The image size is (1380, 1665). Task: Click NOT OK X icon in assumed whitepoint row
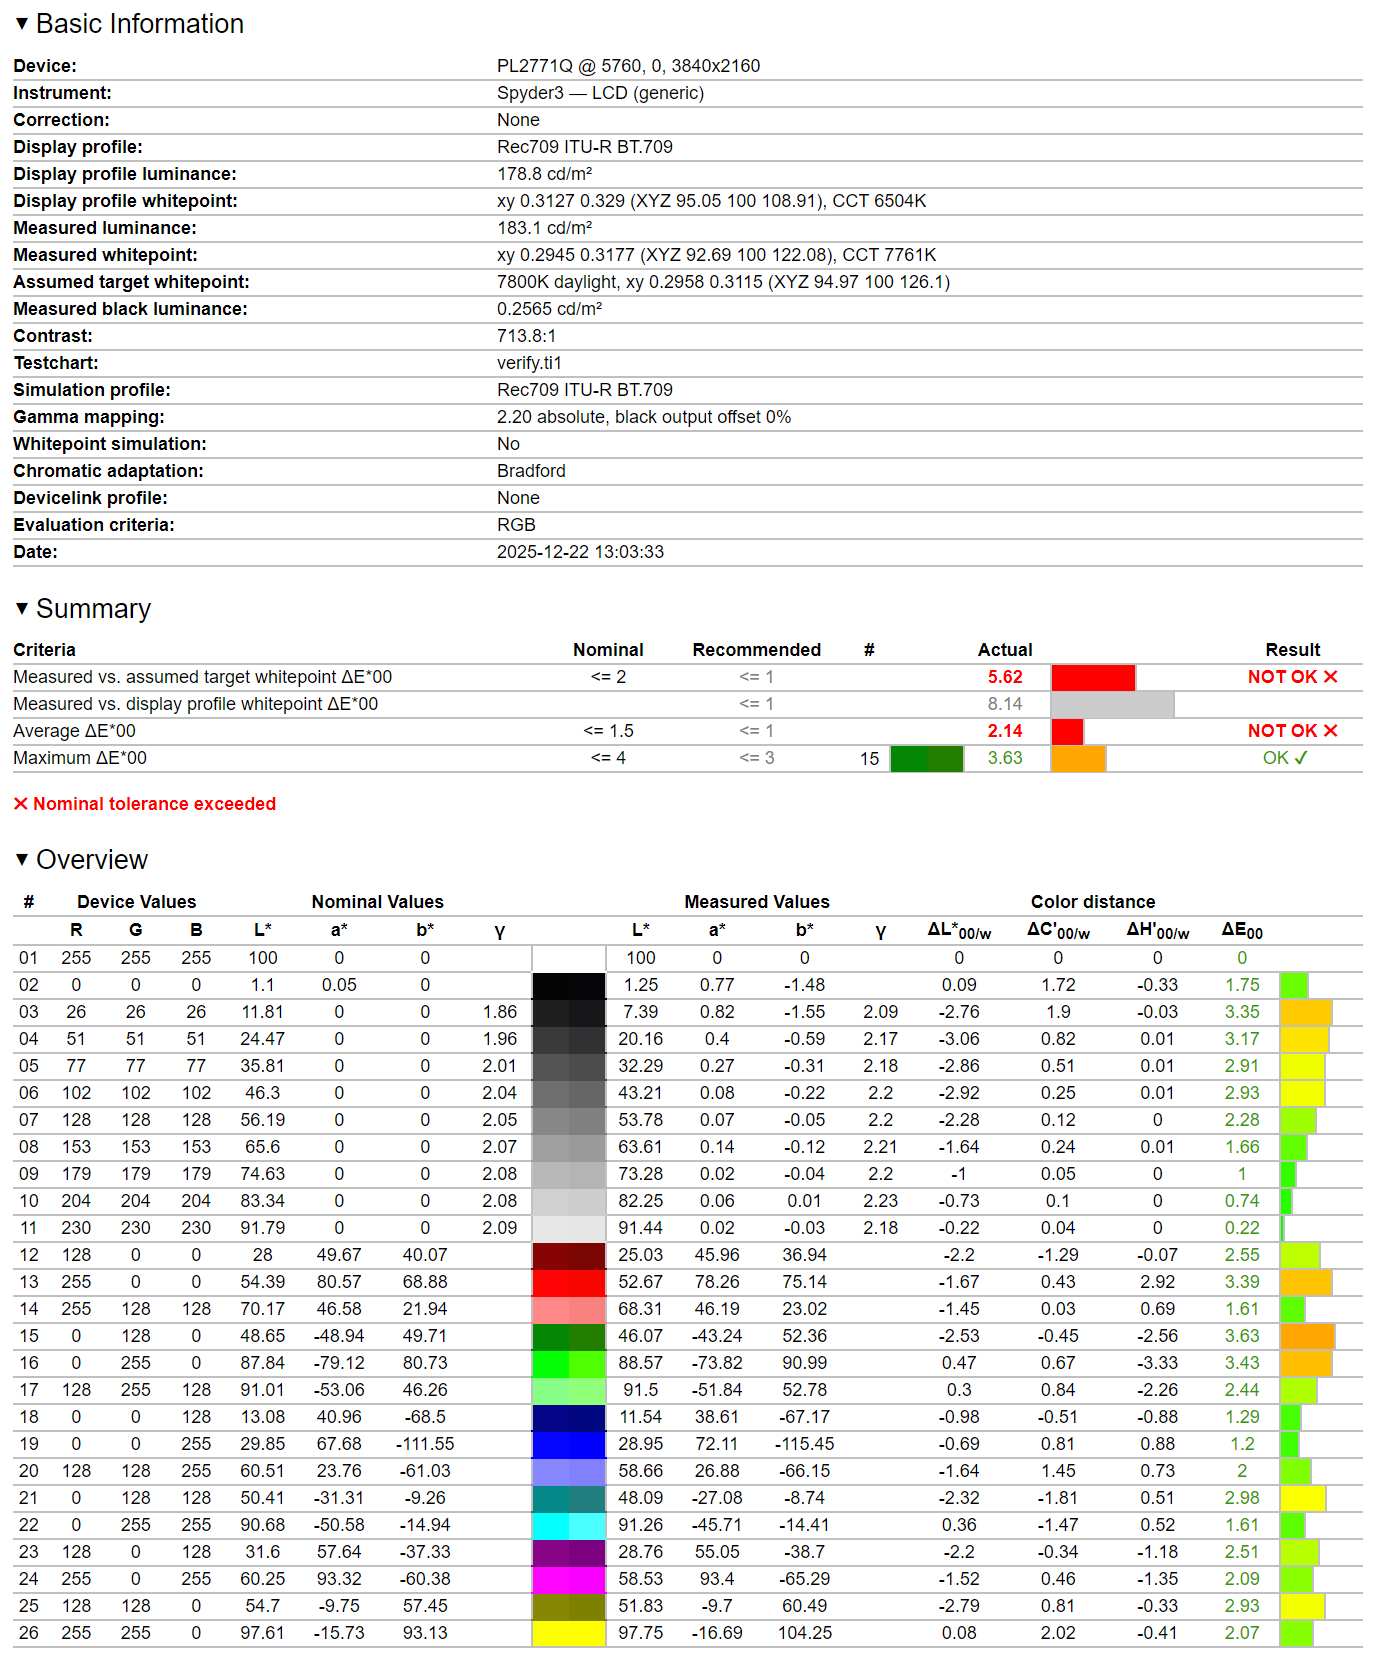point(1330,677)
